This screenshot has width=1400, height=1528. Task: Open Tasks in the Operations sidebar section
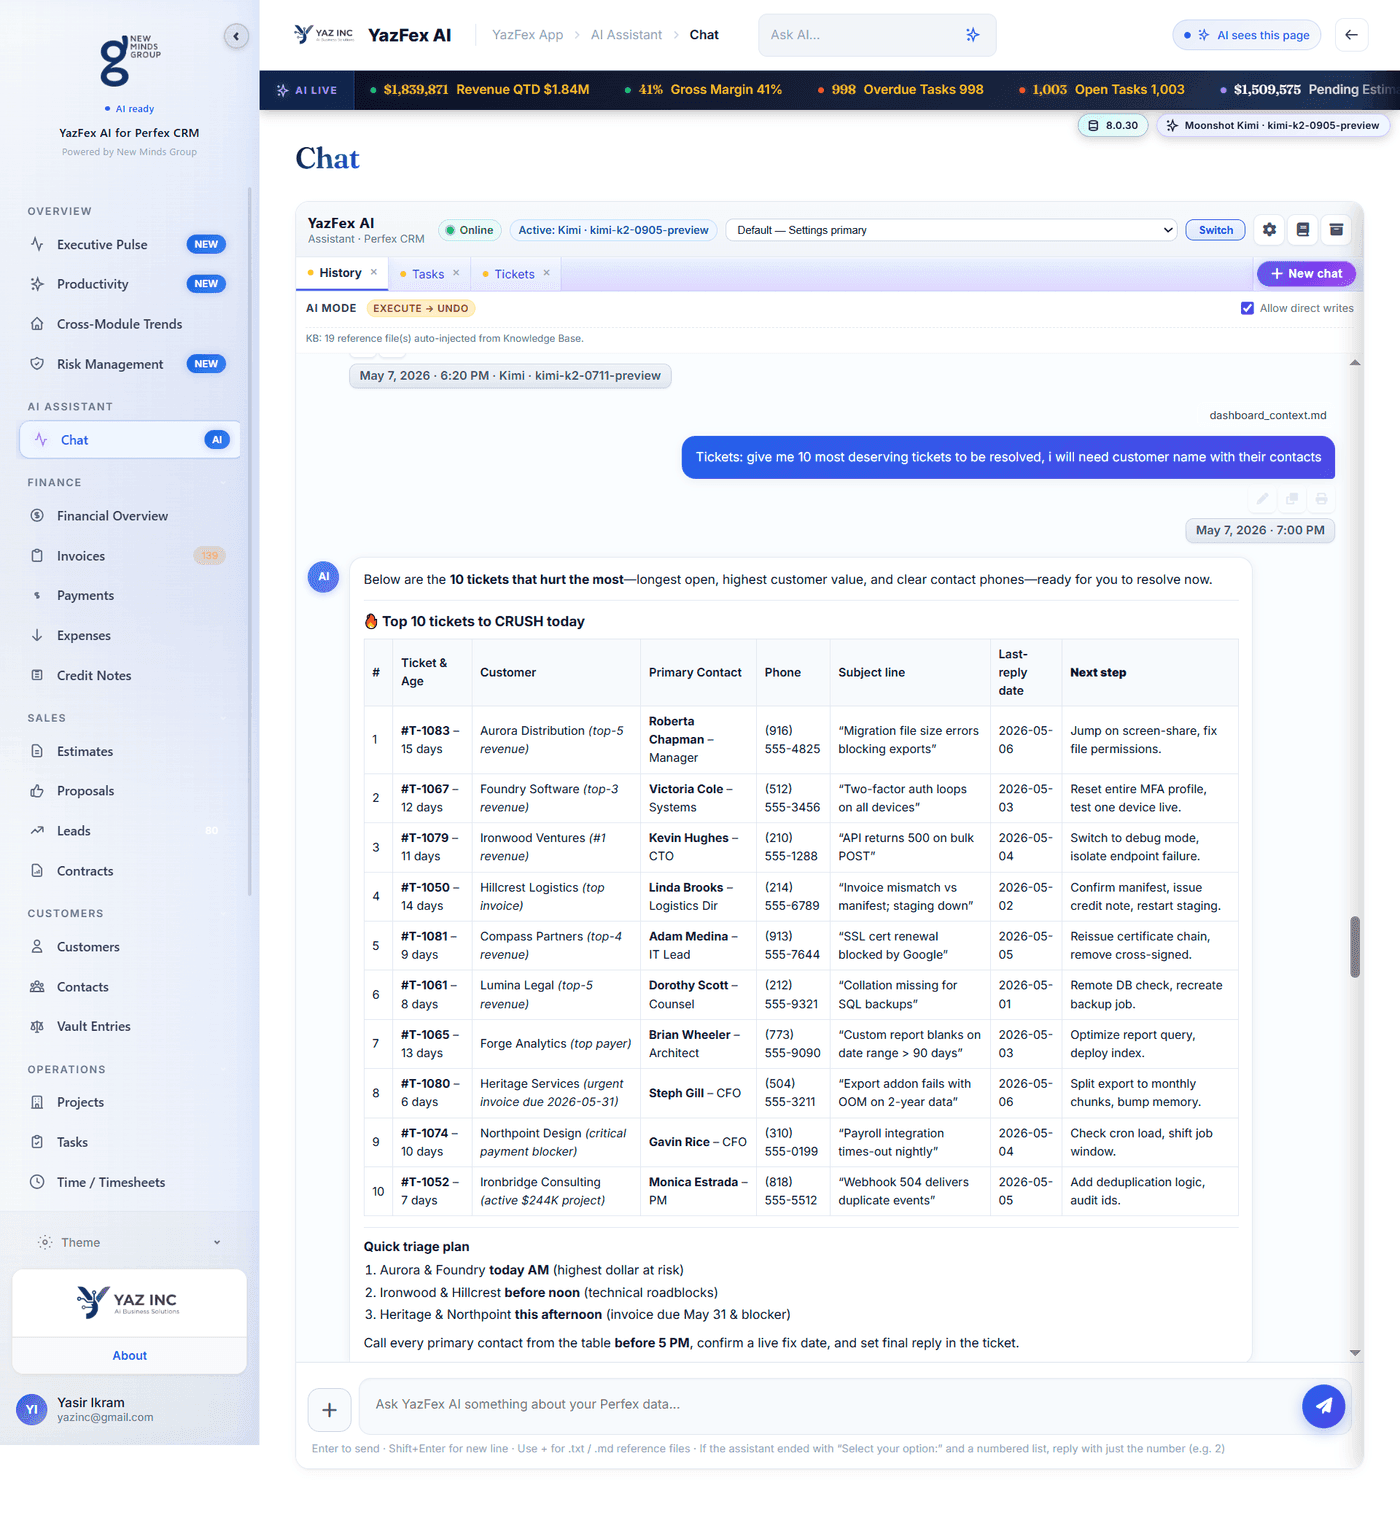point(130,1142)
